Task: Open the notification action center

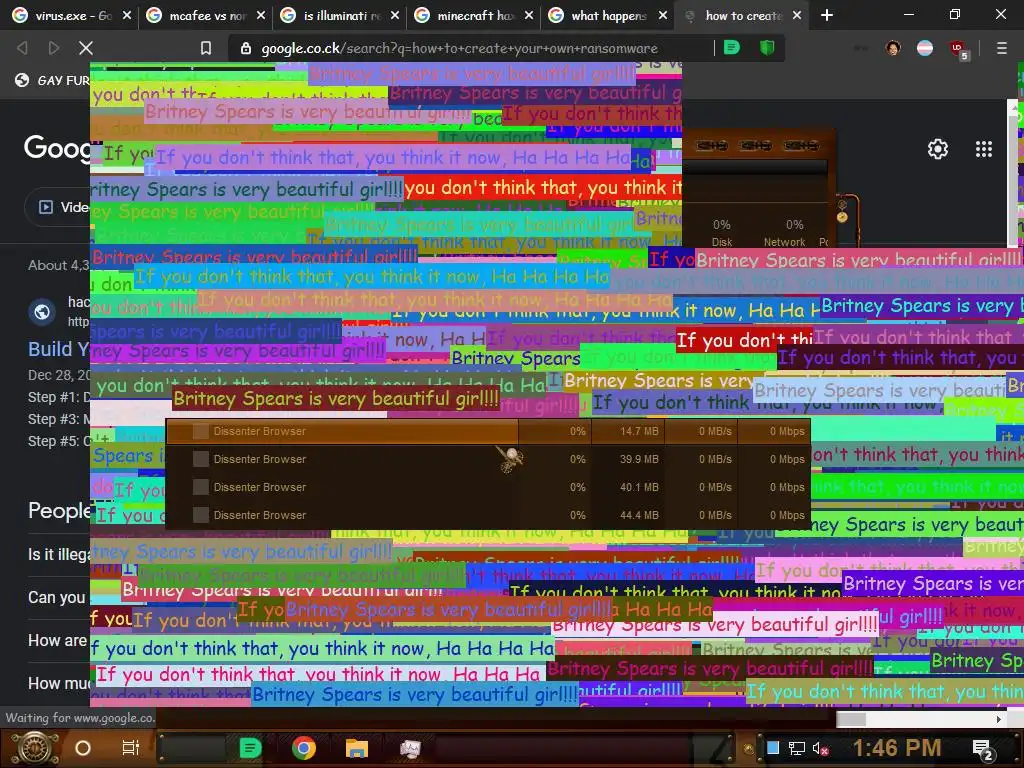Action: (x=982, y=749)
